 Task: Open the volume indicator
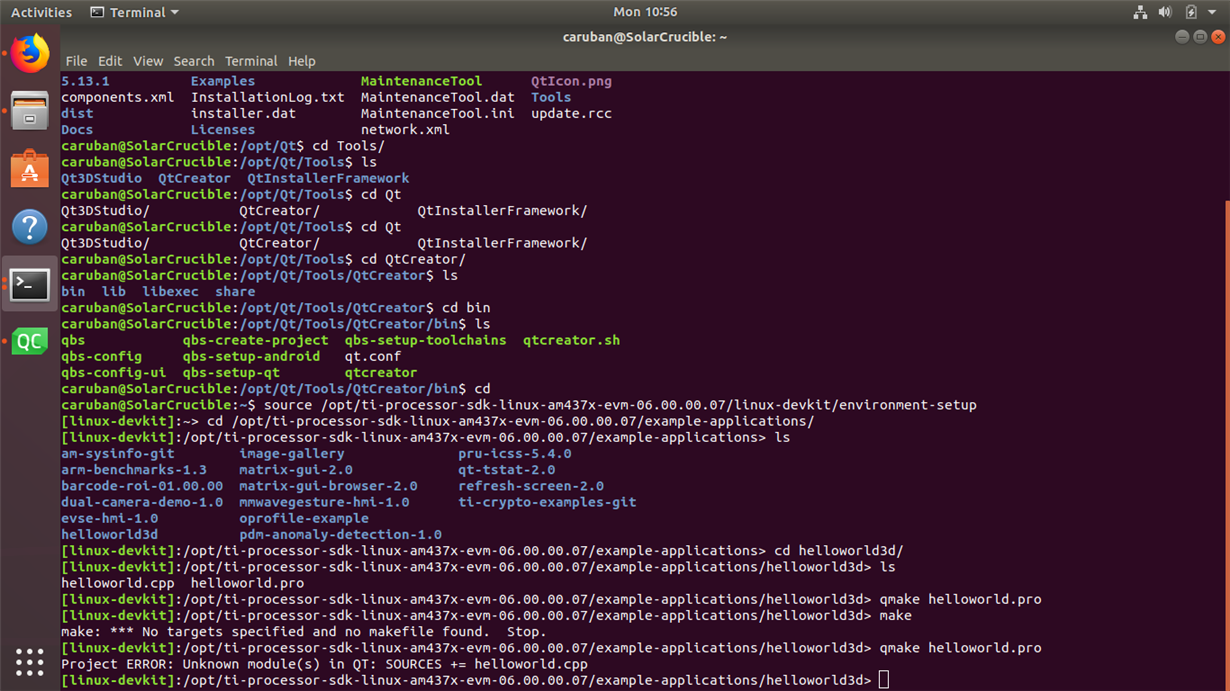click(x=1165, y=12)
